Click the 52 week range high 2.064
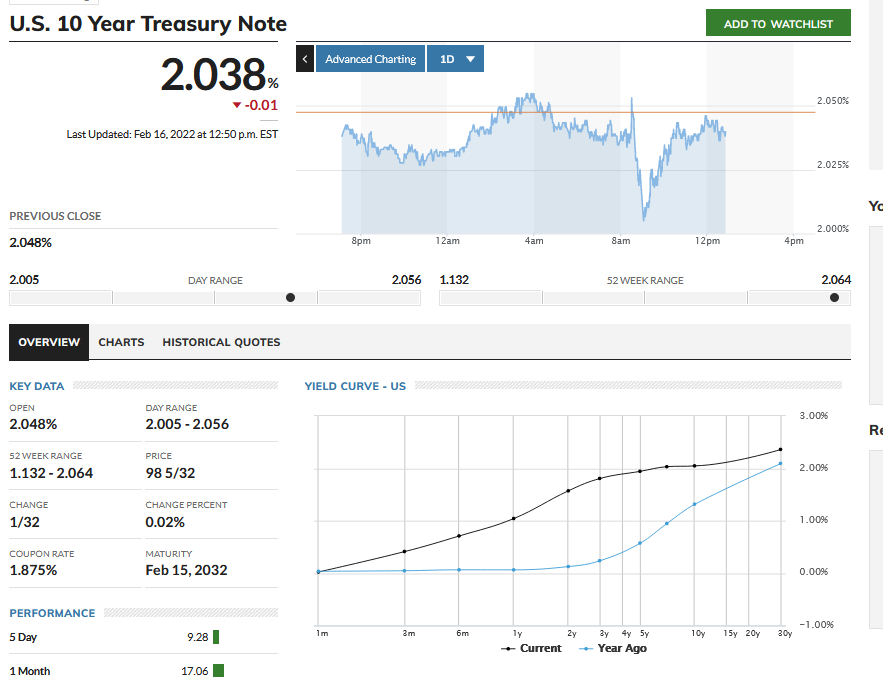 (x=836, y=280)
